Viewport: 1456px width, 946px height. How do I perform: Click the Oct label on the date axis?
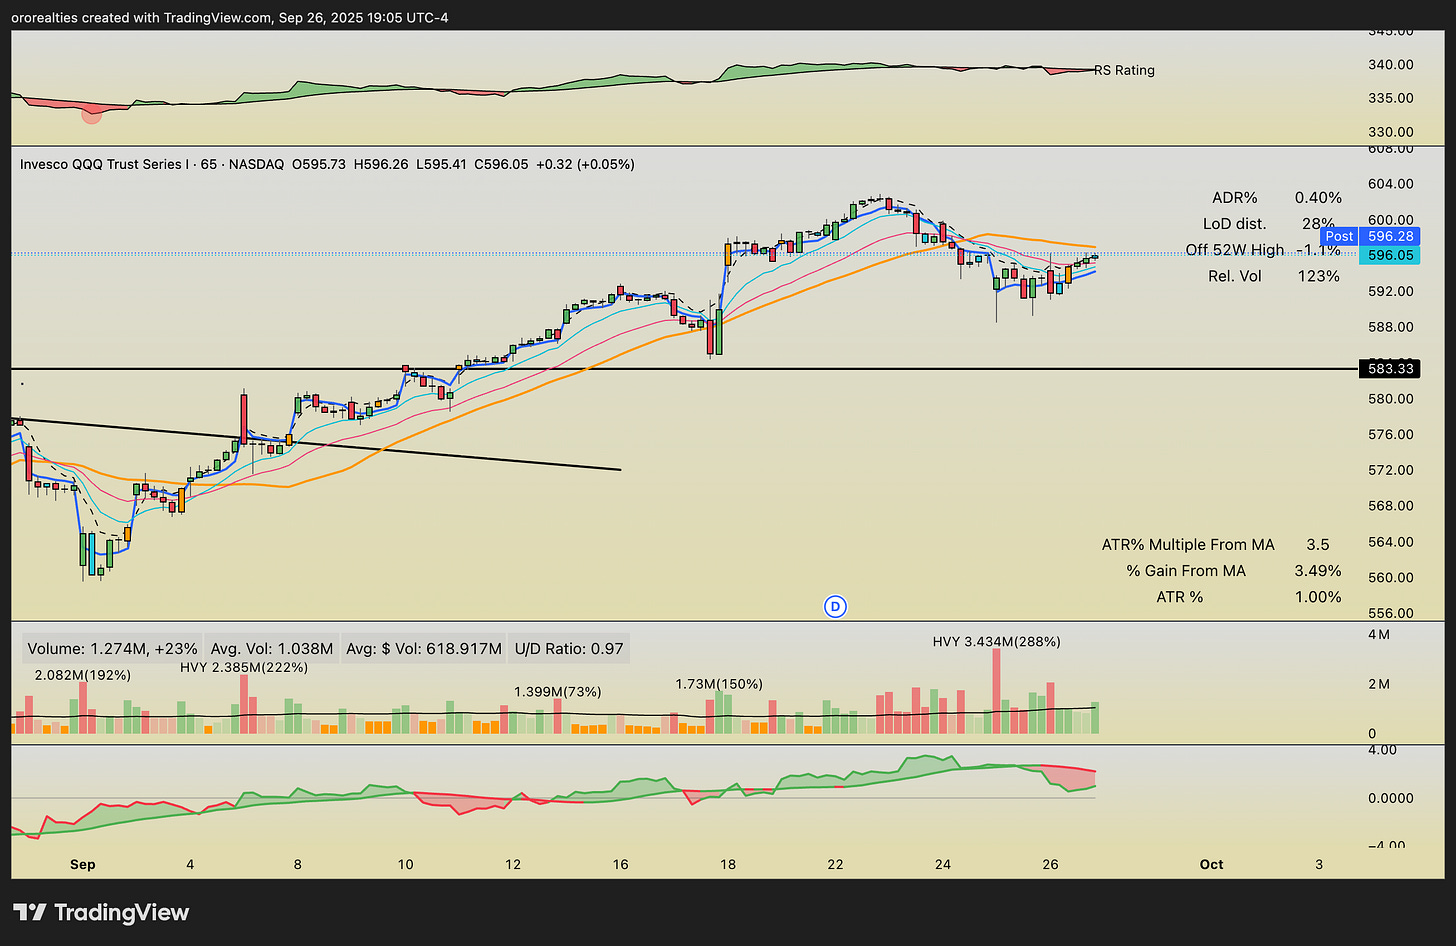click(1211, 864)
